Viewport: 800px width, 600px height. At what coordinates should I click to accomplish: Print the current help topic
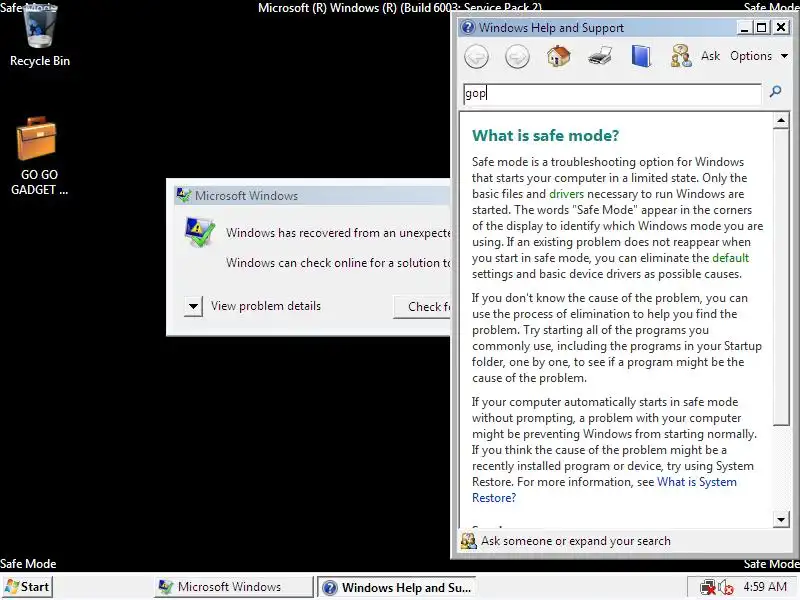(600, 56)
